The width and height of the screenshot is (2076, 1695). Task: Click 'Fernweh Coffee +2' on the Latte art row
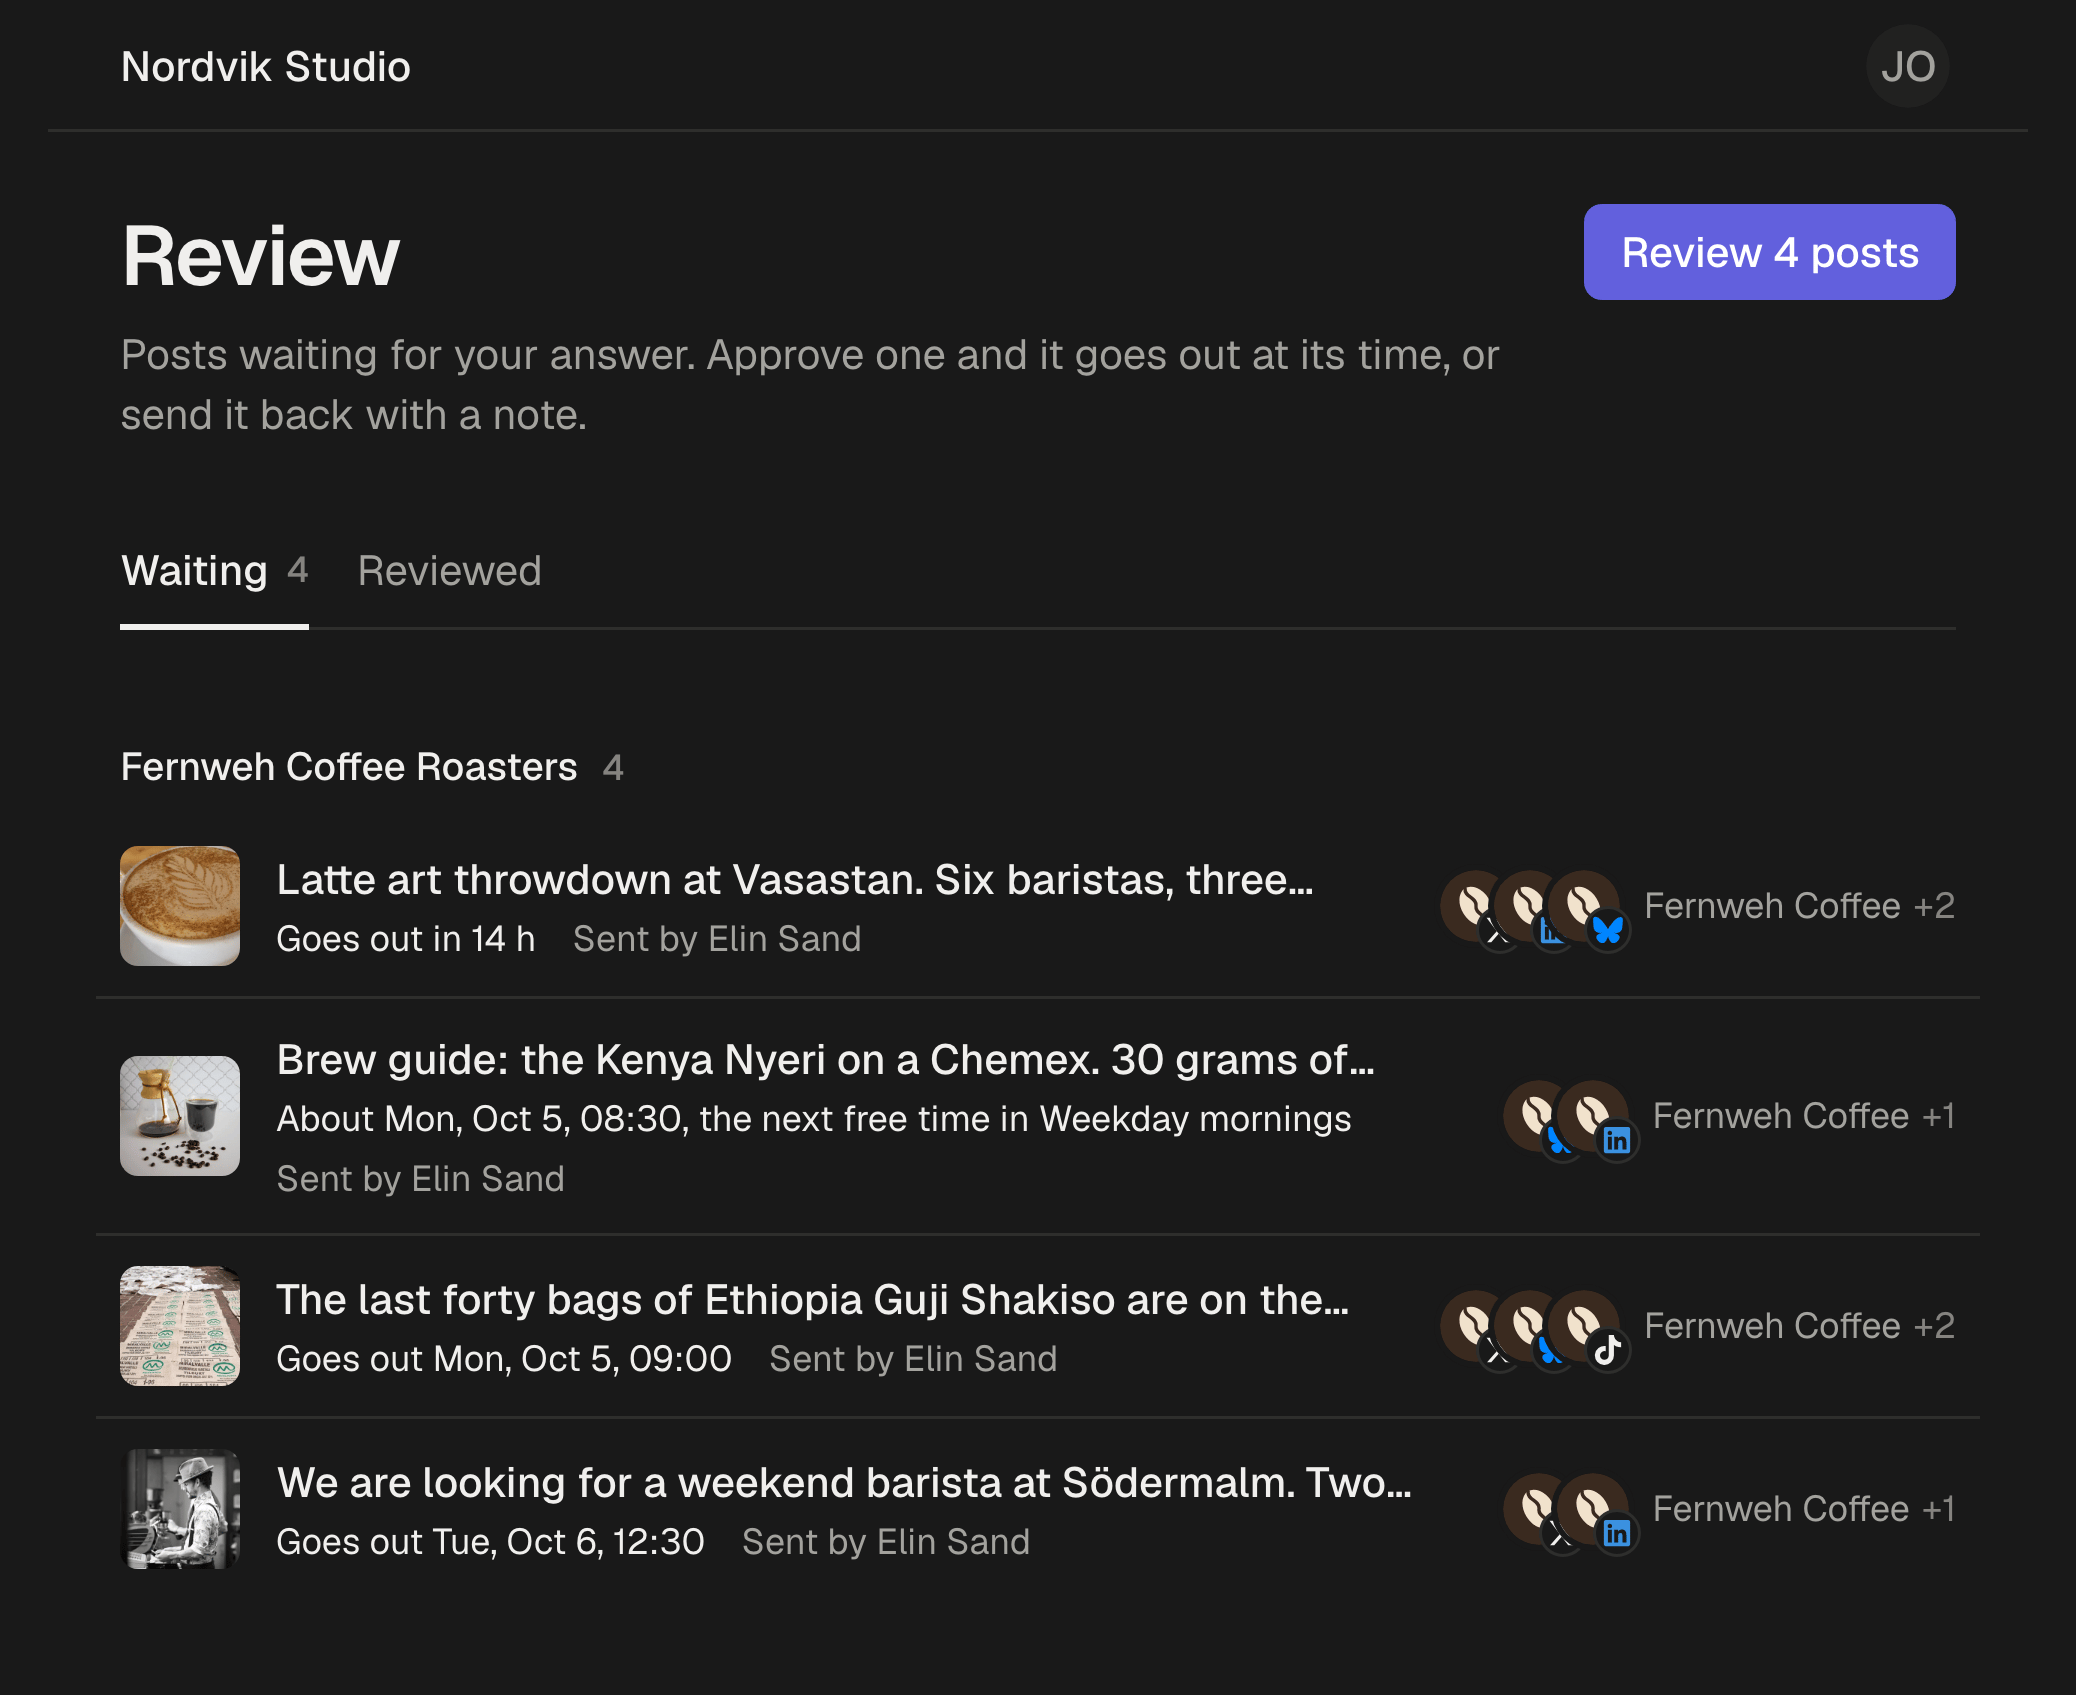[x=1799, y=906]
